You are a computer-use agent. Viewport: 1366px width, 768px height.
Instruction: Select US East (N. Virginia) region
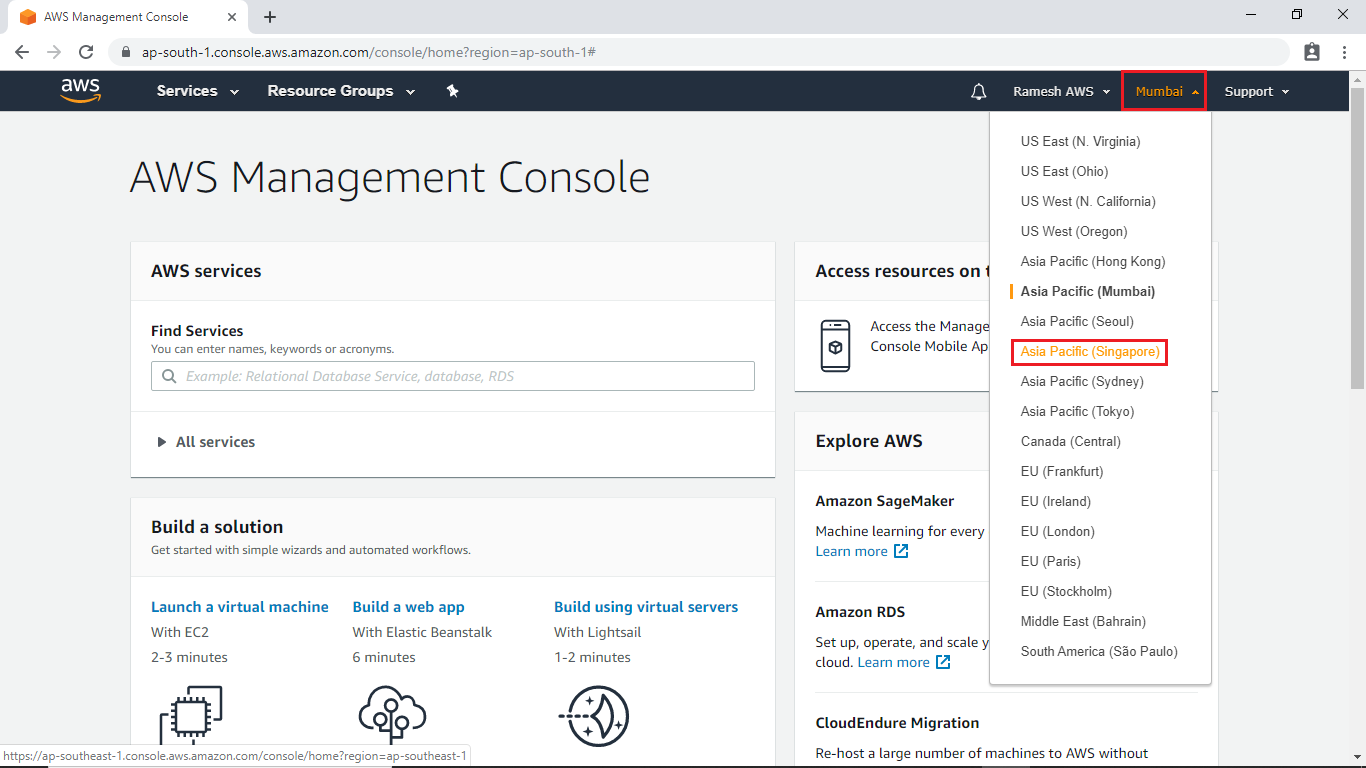1080,142
